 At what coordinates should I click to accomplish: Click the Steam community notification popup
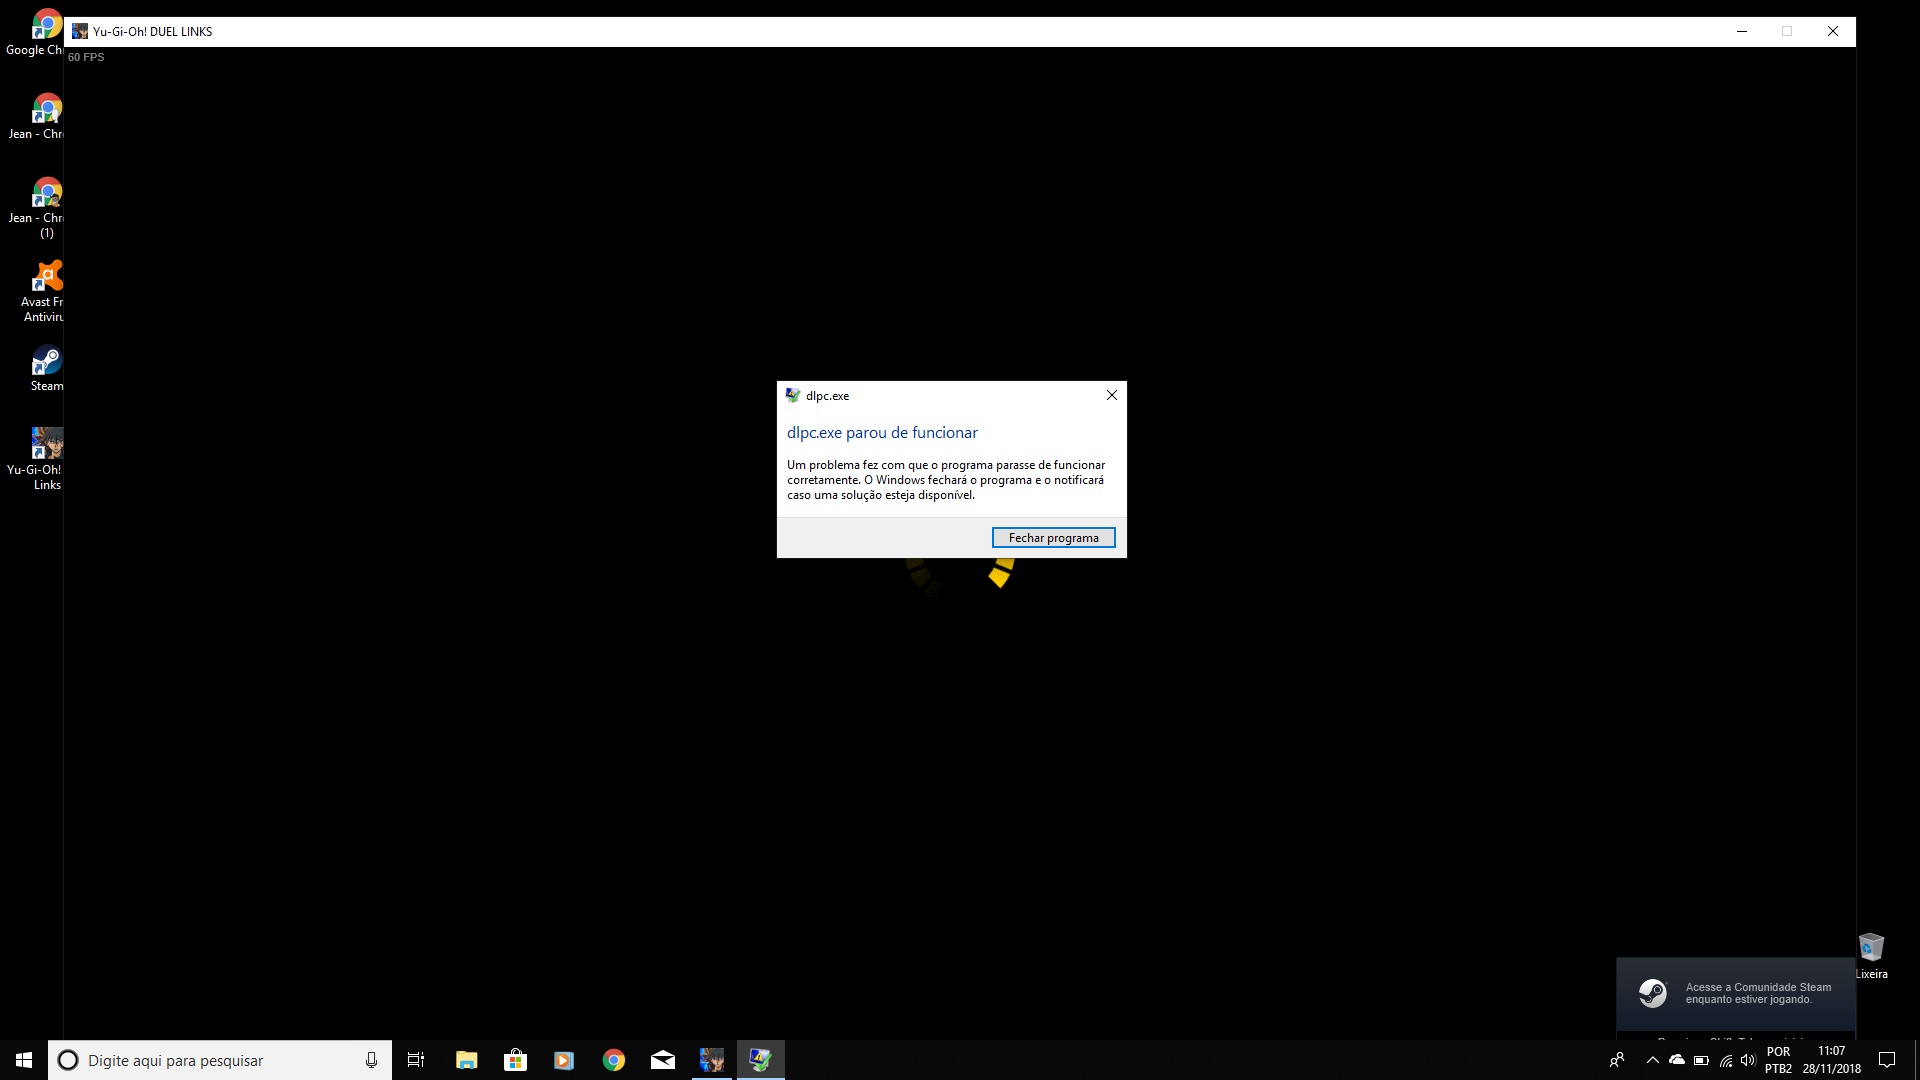click(1736, 994)
